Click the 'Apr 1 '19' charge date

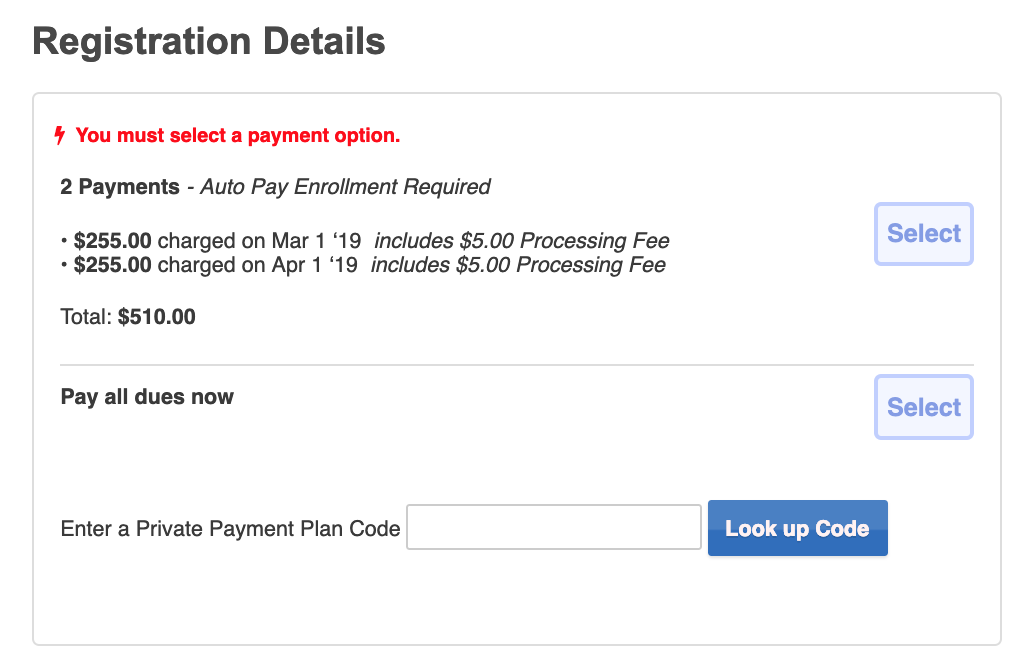pos(314,265)
